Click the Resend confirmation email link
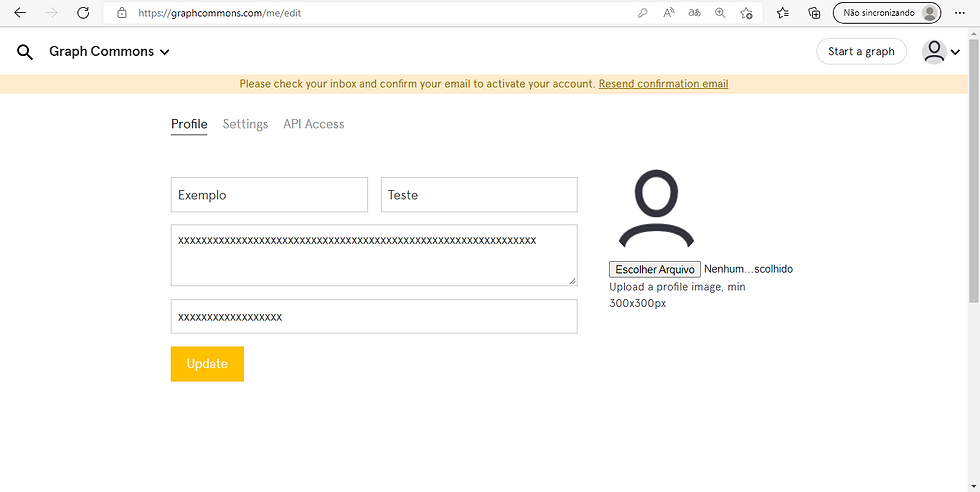The image size is (980, 492). tap(663, 84)
